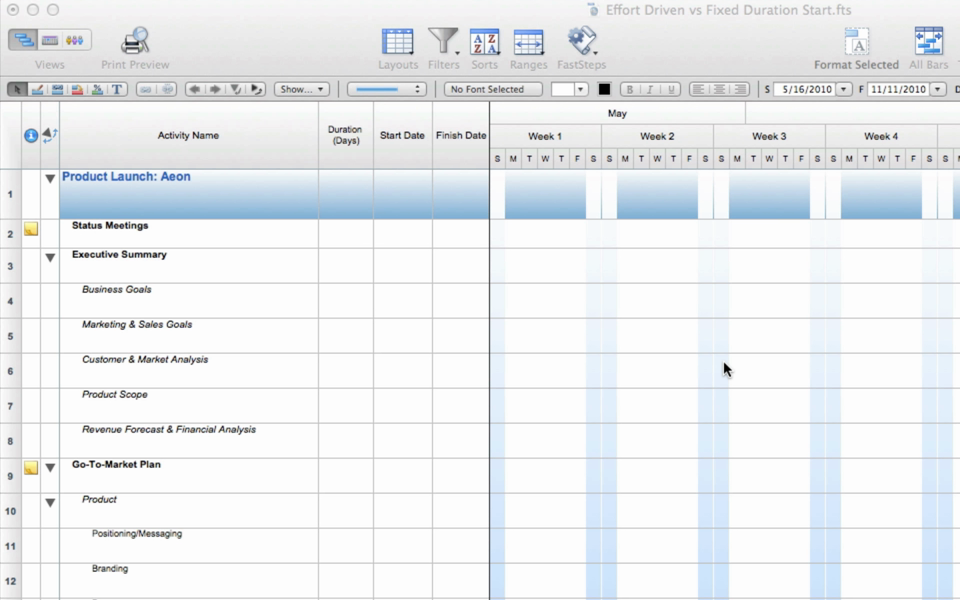Screen dimensions: 960x600
Task: Set center text alignment
Action: coord(719,89)
